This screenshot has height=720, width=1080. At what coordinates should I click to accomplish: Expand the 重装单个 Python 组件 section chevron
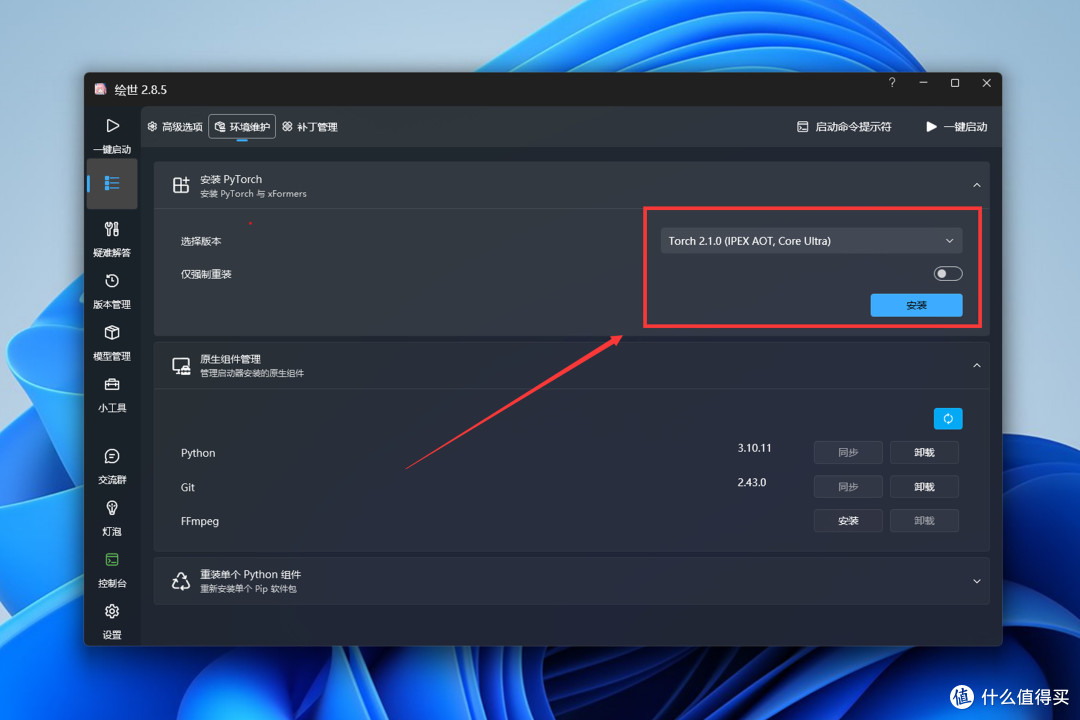coord(977,582)
